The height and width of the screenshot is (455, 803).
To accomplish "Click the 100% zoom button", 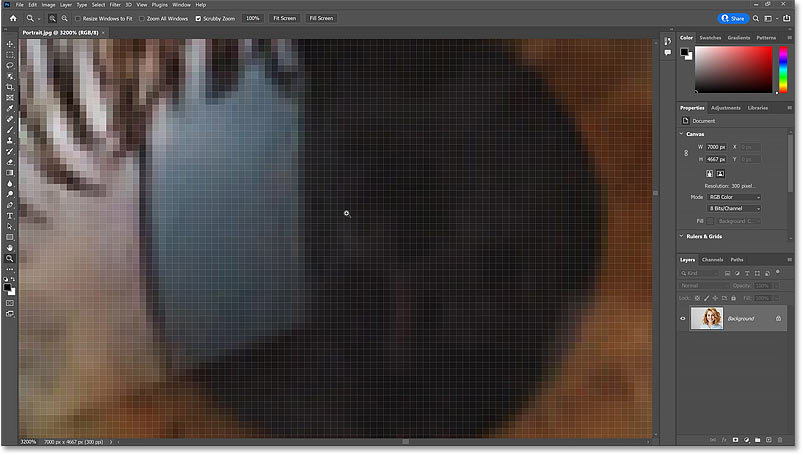I will (252, 18).
